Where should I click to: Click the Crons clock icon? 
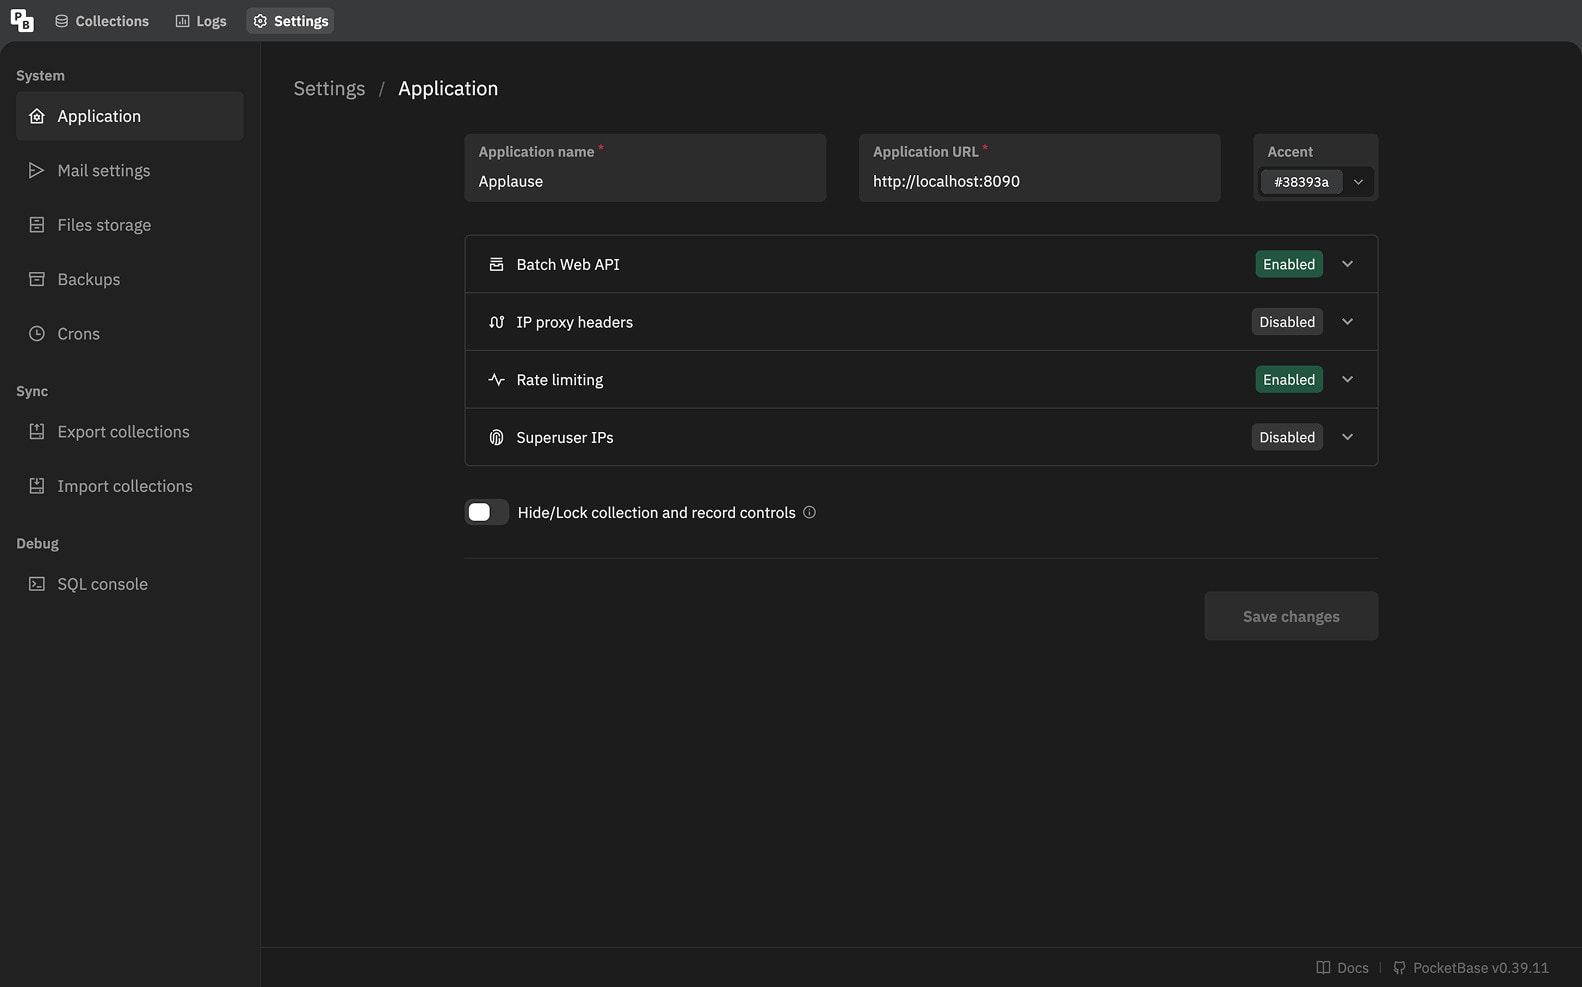coord(37,334)
